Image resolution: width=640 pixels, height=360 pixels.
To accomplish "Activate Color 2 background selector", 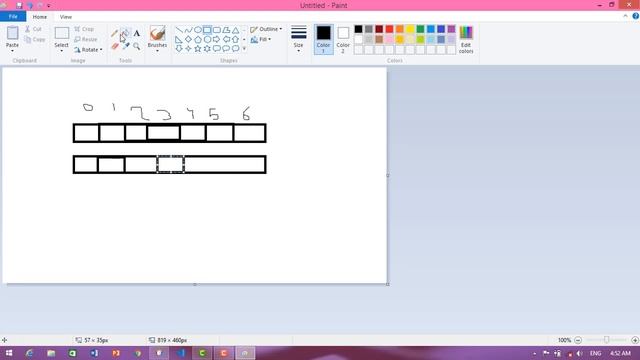I will pyautogui.click(x=343, y=39).
